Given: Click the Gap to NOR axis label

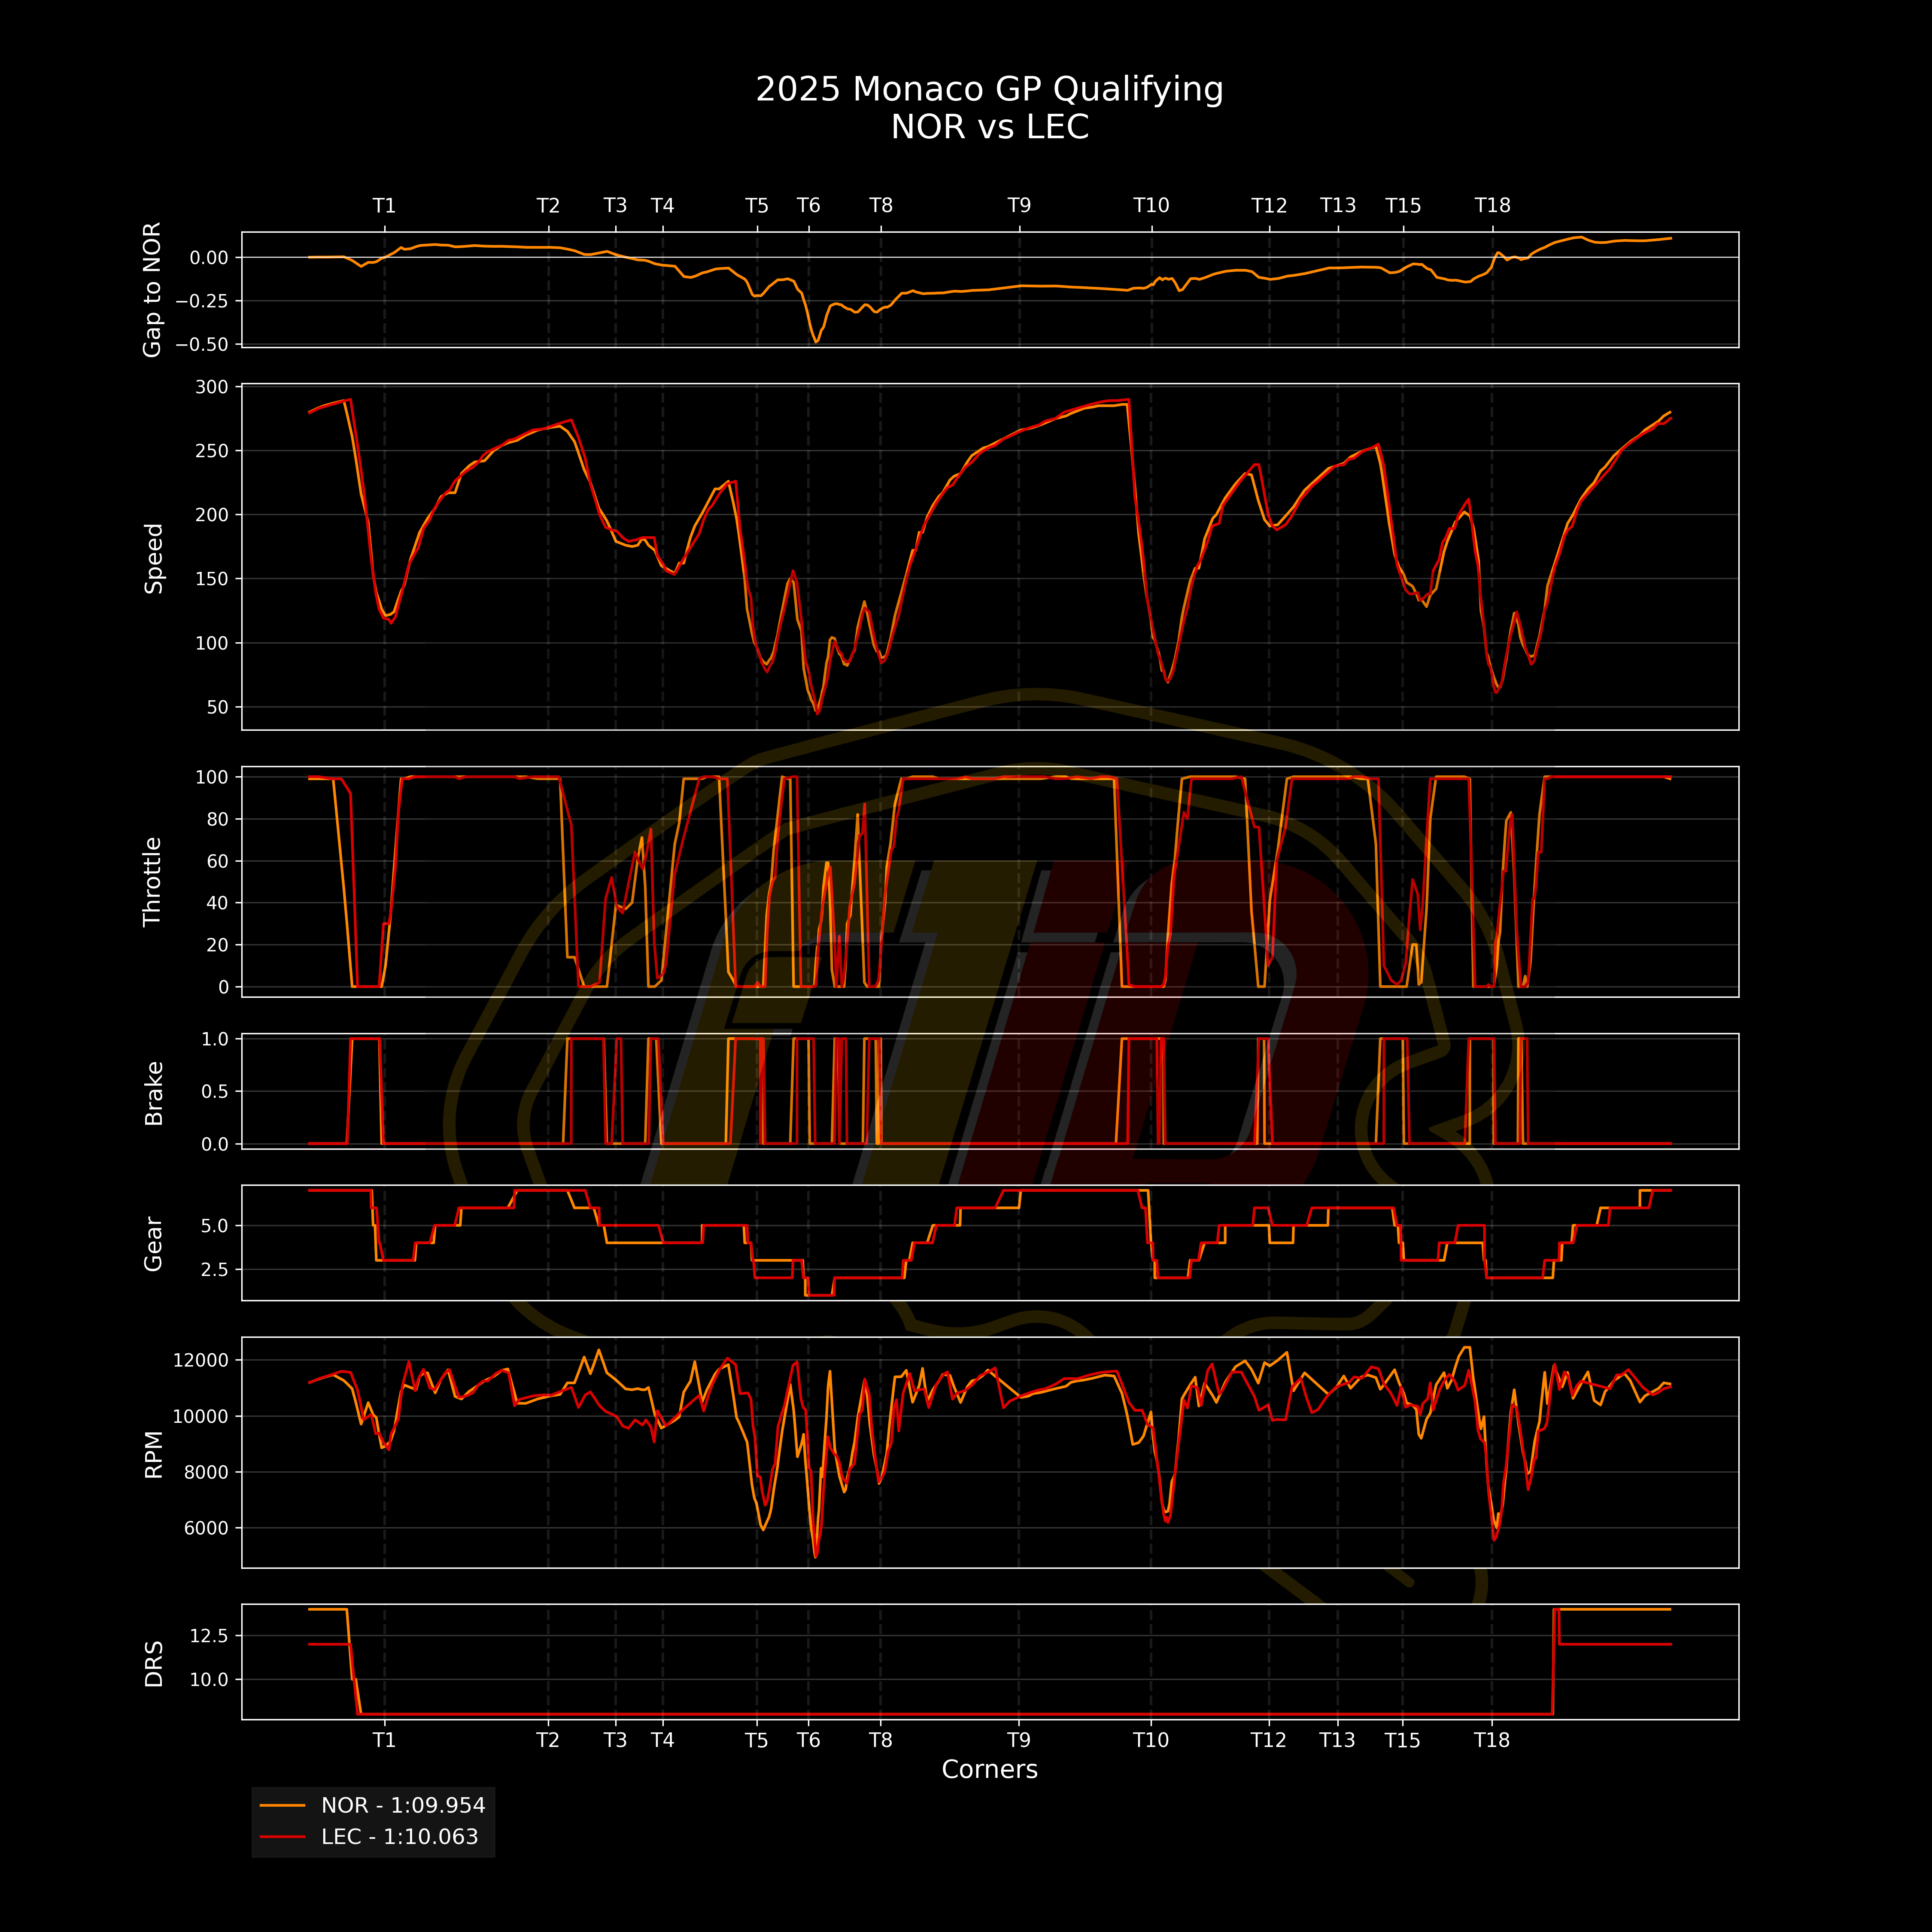Looking at the screenshot, I should [152, 290].
